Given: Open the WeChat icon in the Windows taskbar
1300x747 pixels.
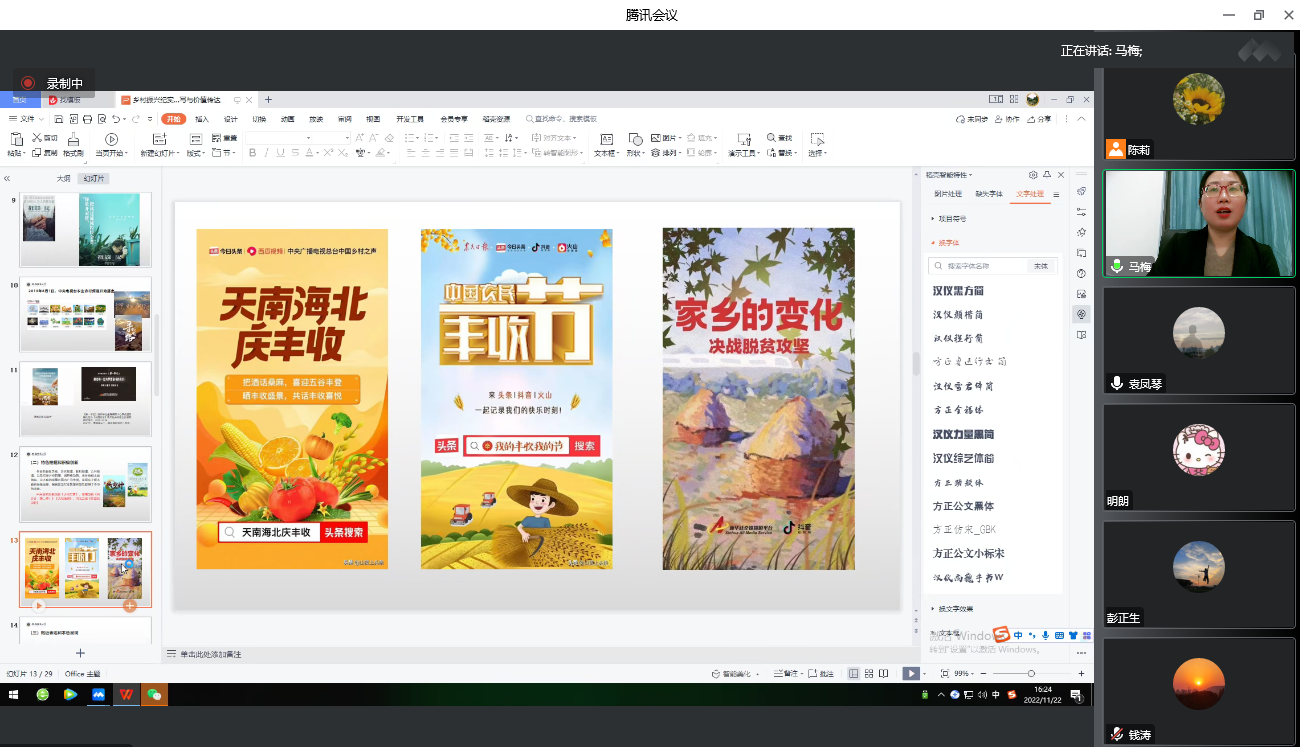Looking at the screenshot, I should click(154, 694).
